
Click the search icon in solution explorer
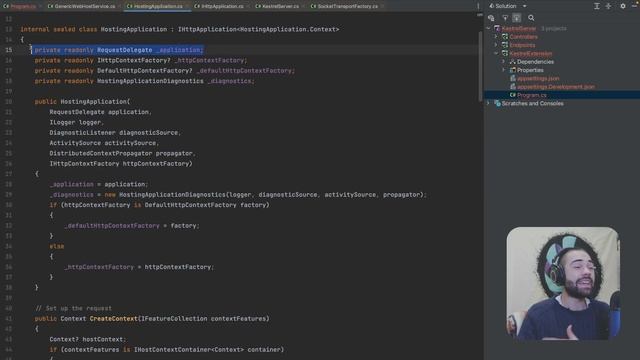pos(531,18)
